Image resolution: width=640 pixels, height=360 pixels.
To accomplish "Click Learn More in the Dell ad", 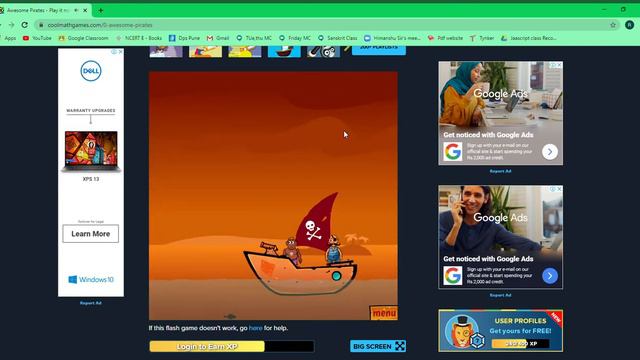I will (x=91, y=234).
